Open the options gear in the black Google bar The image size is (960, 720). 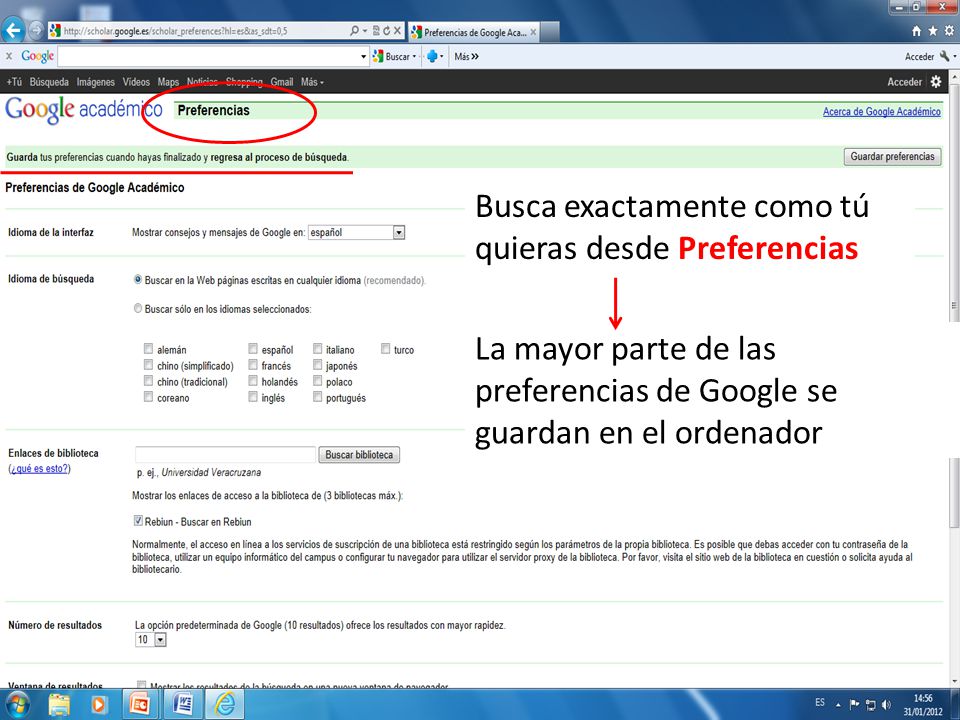(936, 81)
